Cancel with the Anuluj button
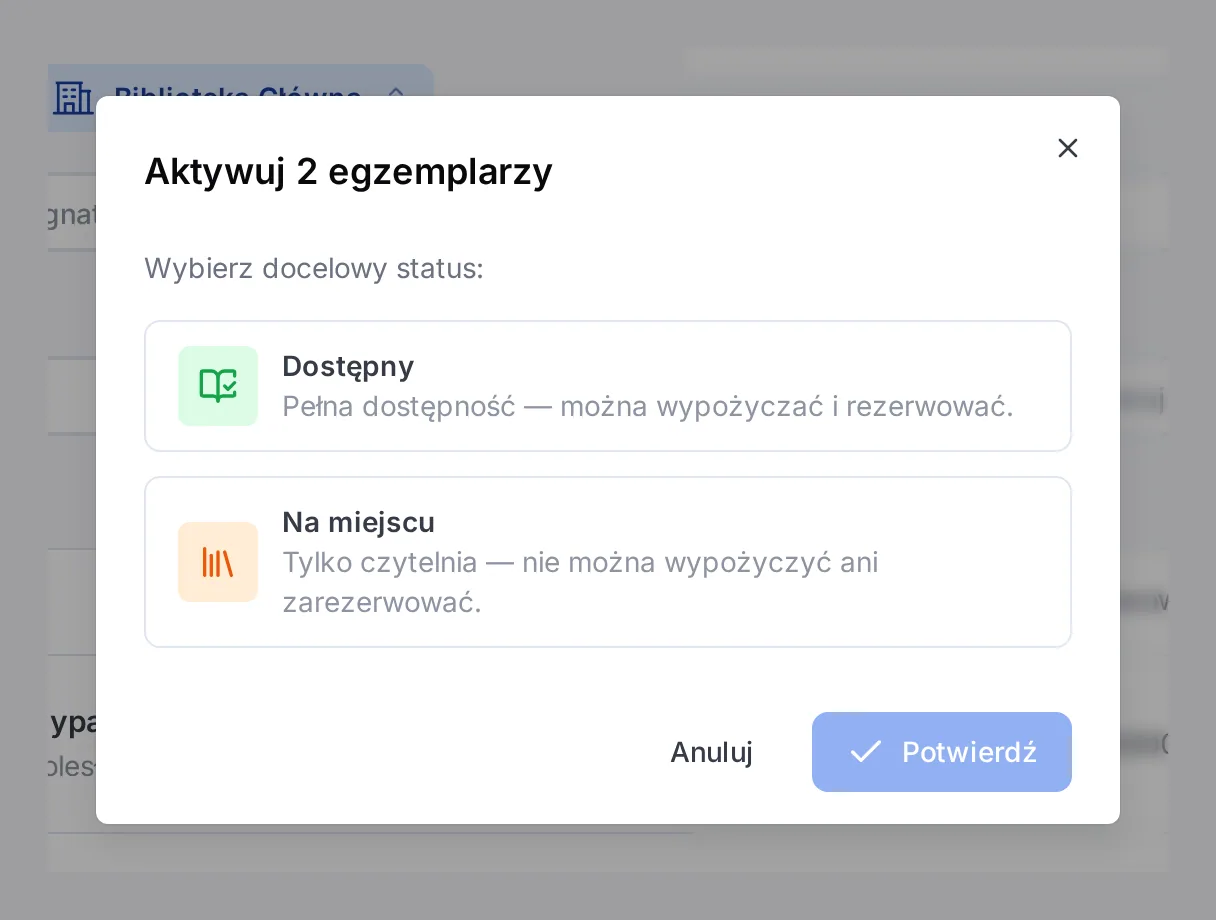 [x=711, y=752]
